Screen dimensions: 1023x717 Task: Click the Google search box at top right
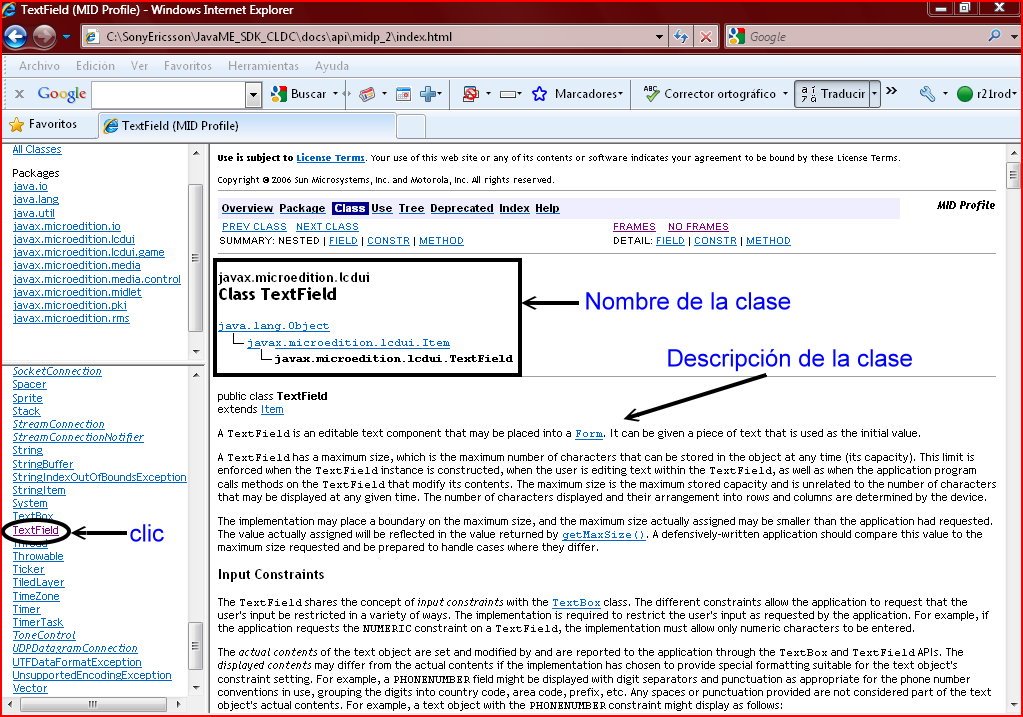(864, 37)
